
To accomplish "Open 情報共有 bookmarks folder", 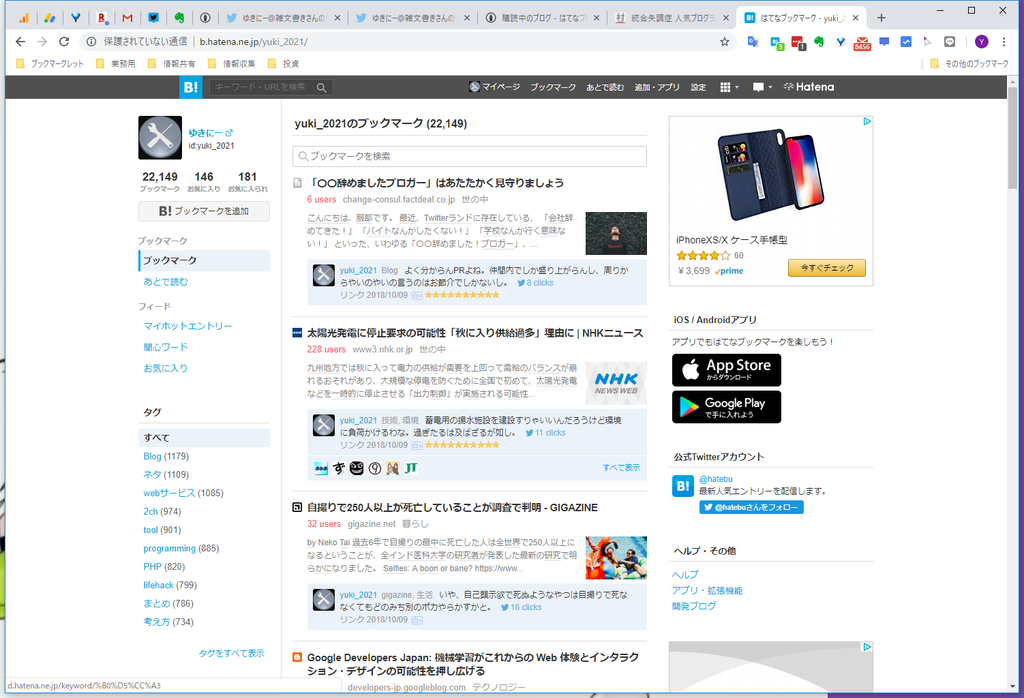I will tap(172, 64).
